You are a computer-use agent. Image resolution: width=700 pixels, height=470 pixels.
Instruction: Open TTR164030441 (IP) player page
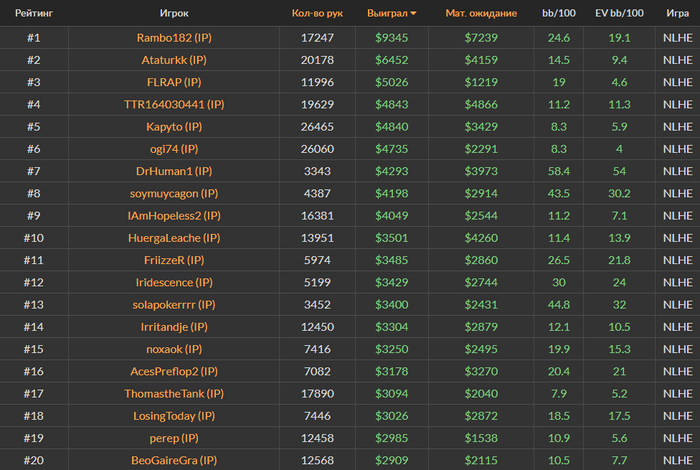click(x=174, y=104)
